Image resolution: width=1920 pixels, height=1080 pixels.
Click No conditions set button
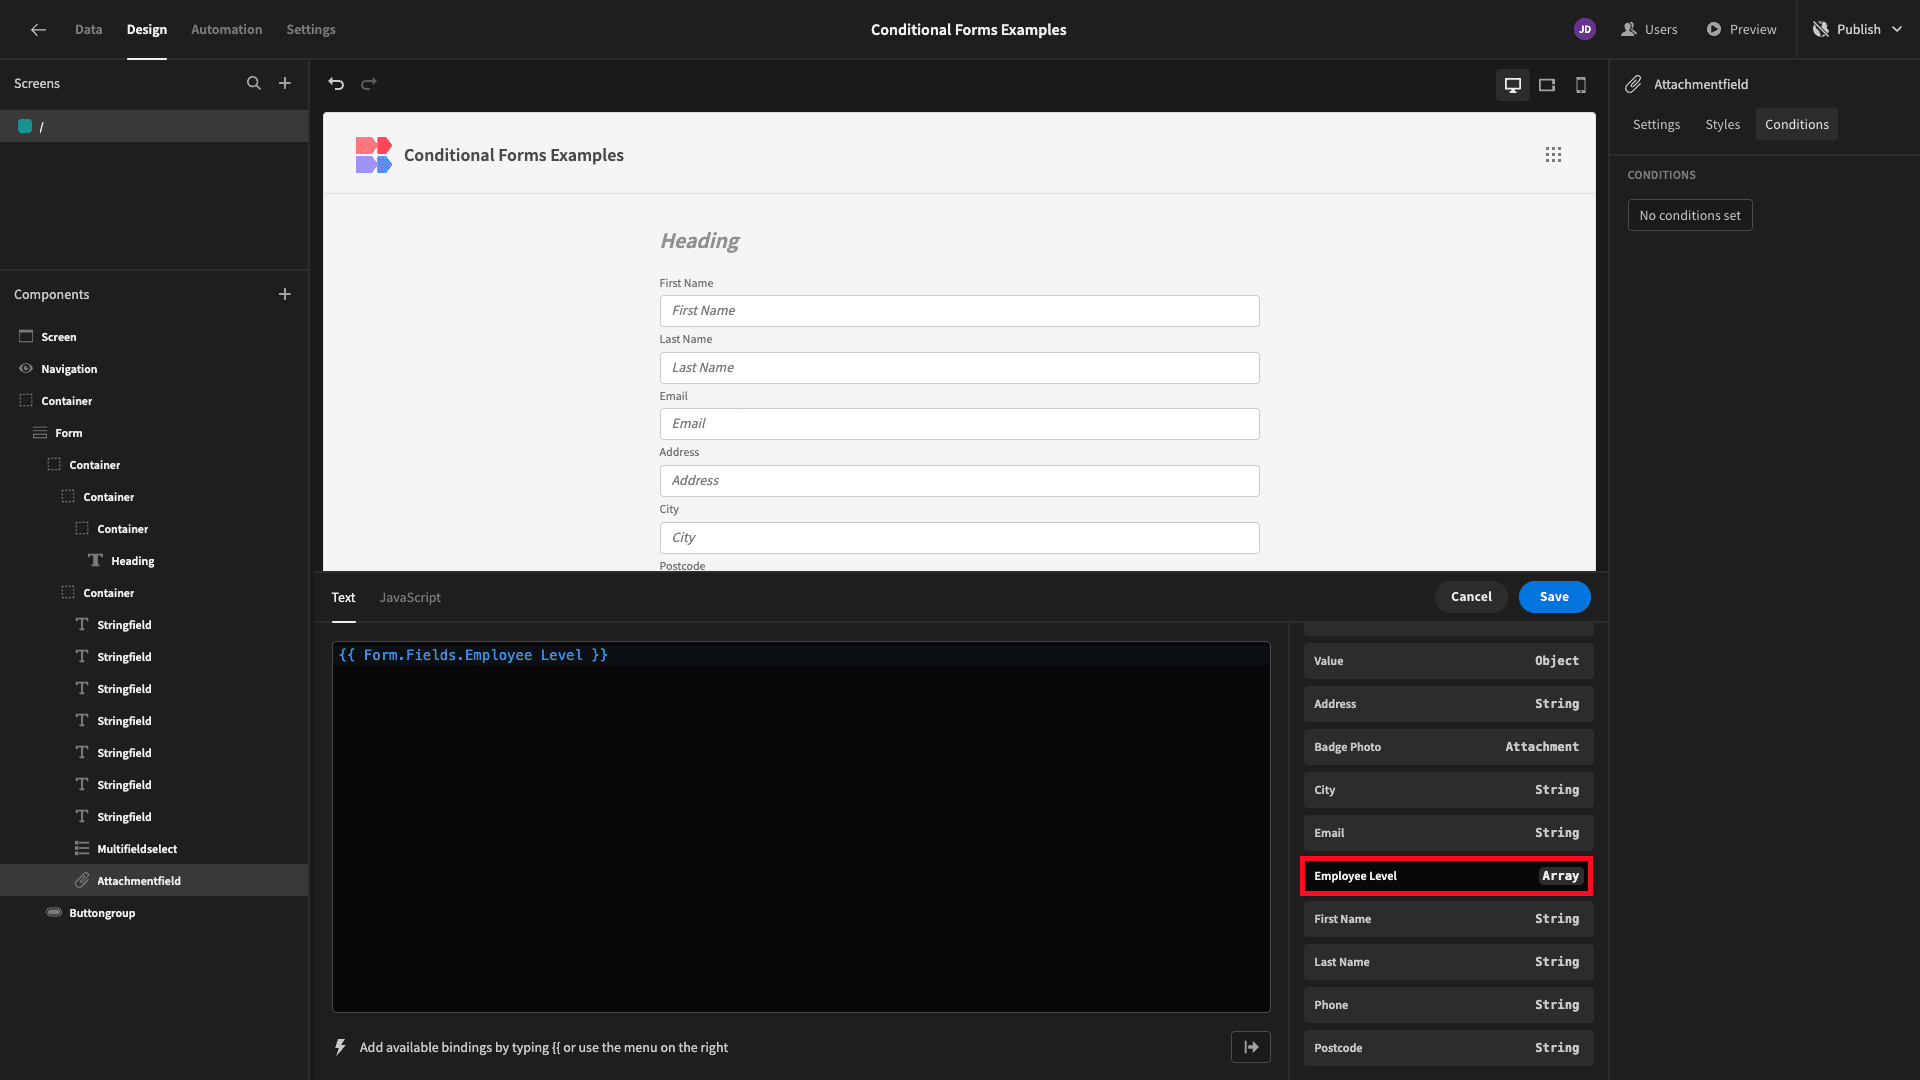[1690, 215]
